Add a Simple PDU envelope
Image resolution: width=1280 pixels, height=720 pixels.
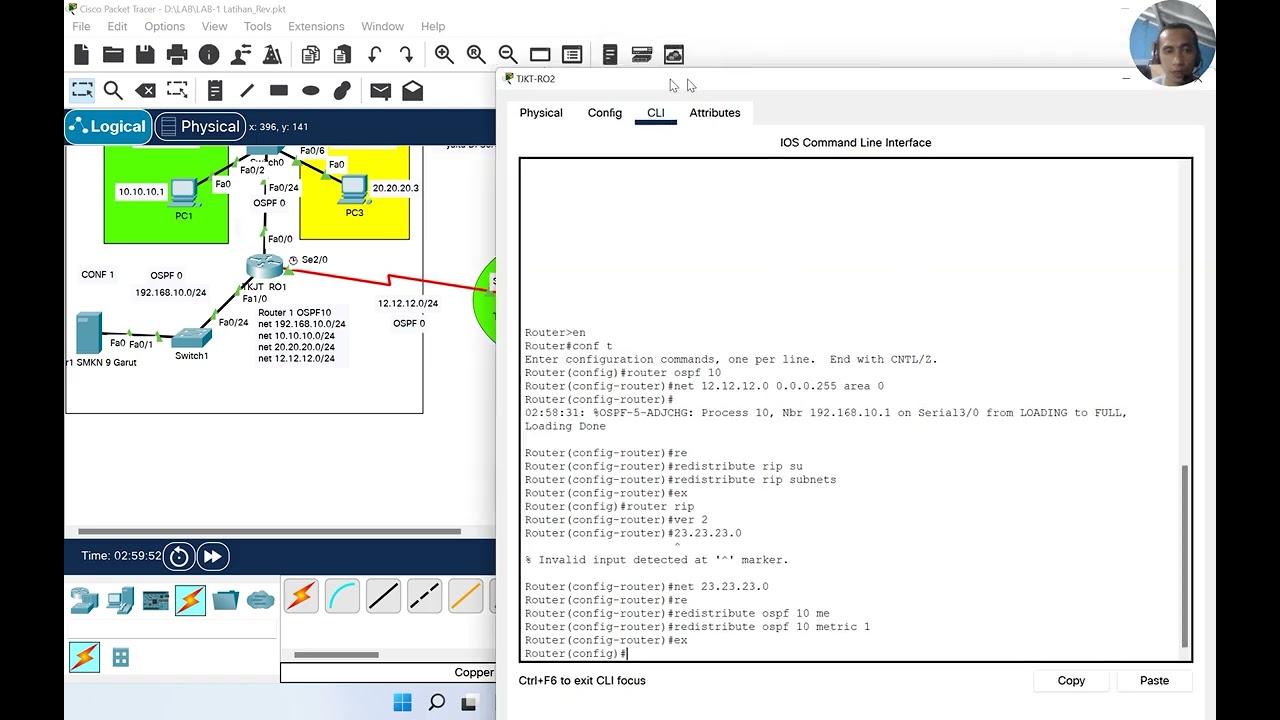click(380, 91)
